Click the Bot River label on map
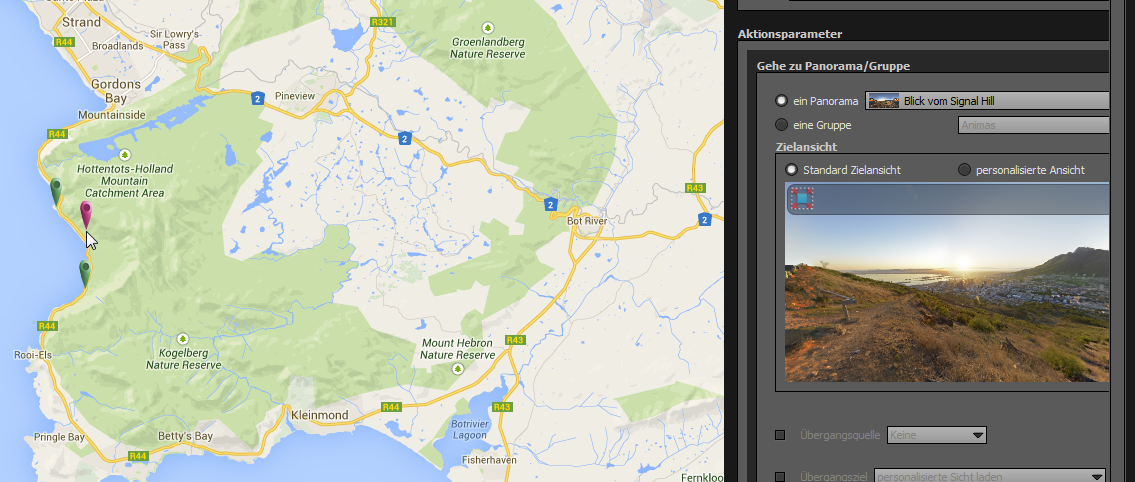The image size is (1135, 482). [x=588, y=219]
